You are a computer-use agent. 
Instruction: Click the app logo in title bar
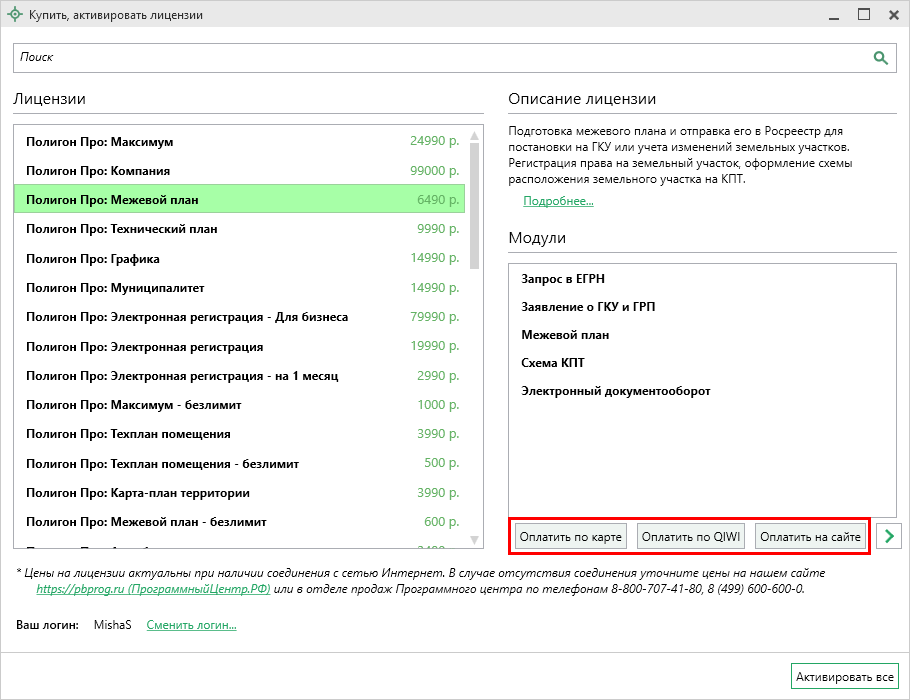pos(14,15)
